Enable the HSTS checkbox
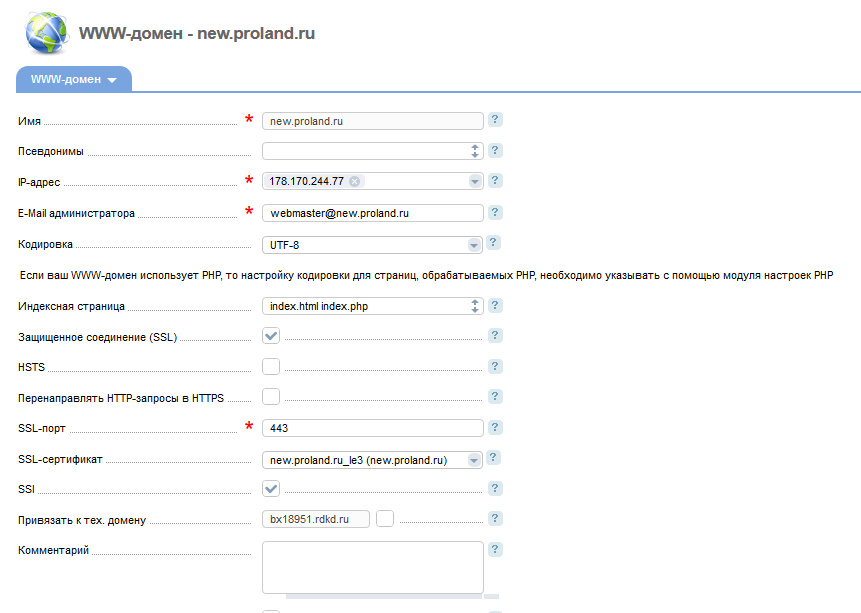The height and width of the screenshot is (613, 861). tap(271, 367)
